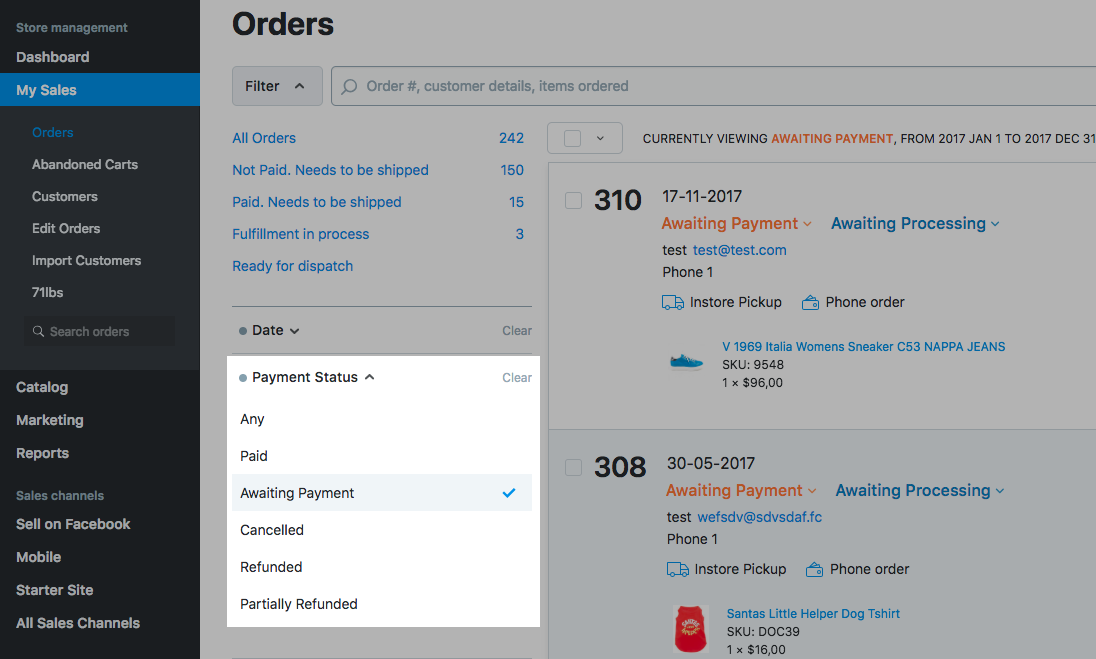
Task: Tick the checkbox for order 308
Action: [x=573, y=467]
